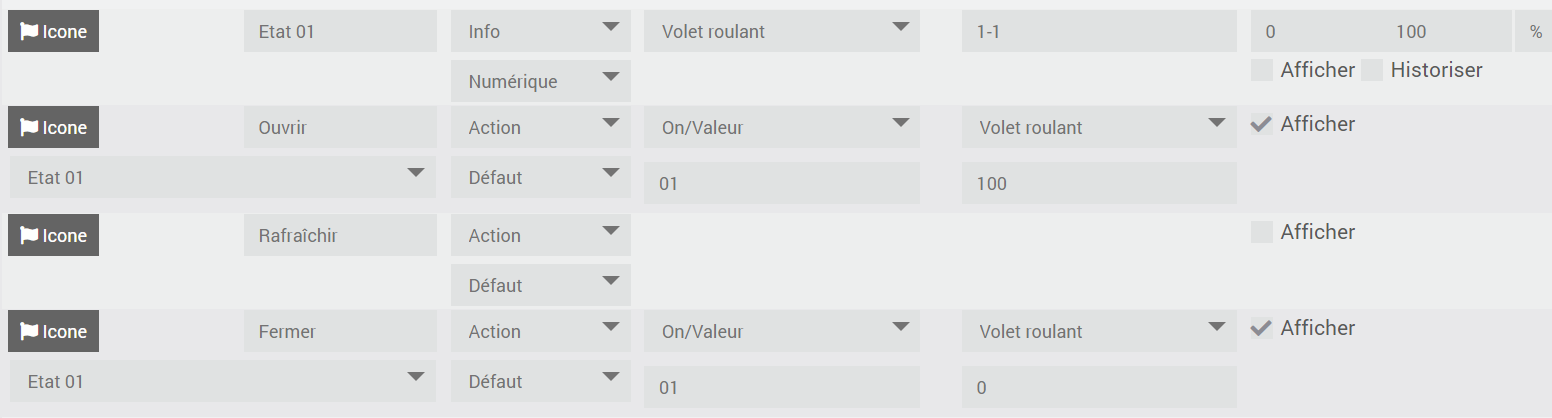
Task: Open On/Valeur dropdown in Ouvrir row
Action: click(781, 128)
